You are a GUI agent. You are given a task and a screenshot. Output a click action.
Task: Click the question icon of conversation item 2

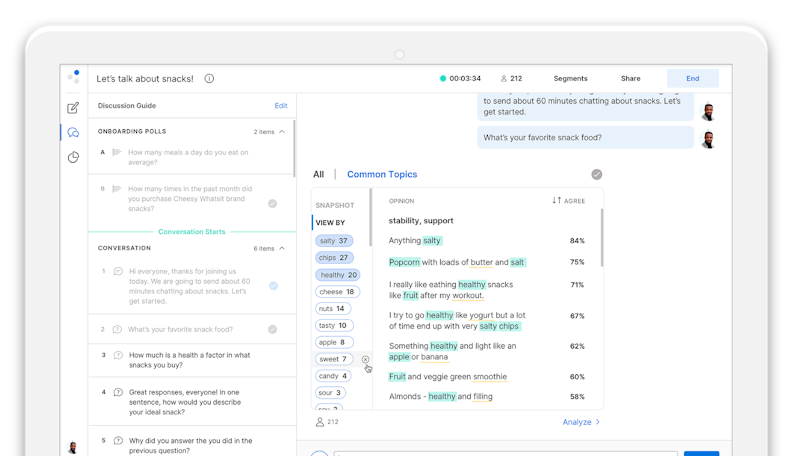point(117,330)
